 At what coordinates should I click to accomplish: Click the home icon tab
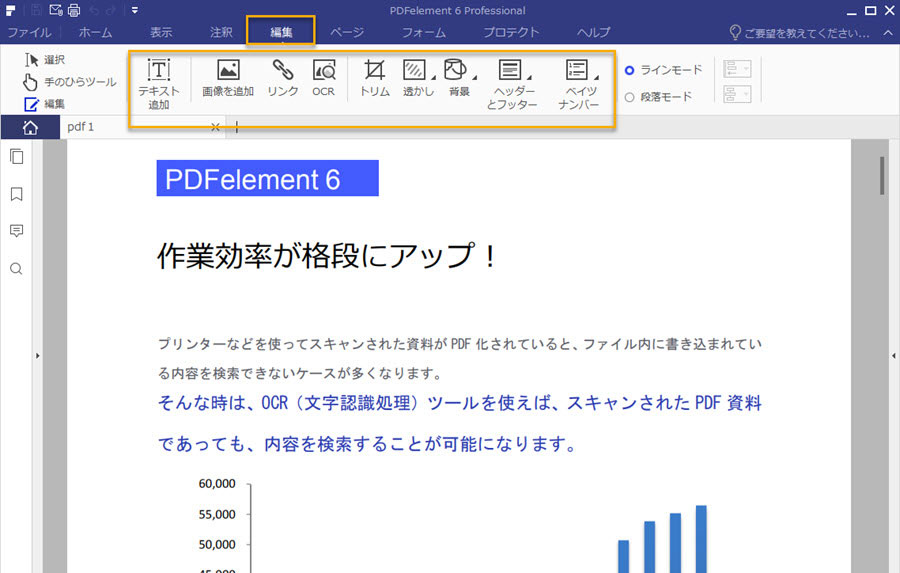tap(30, 127)
